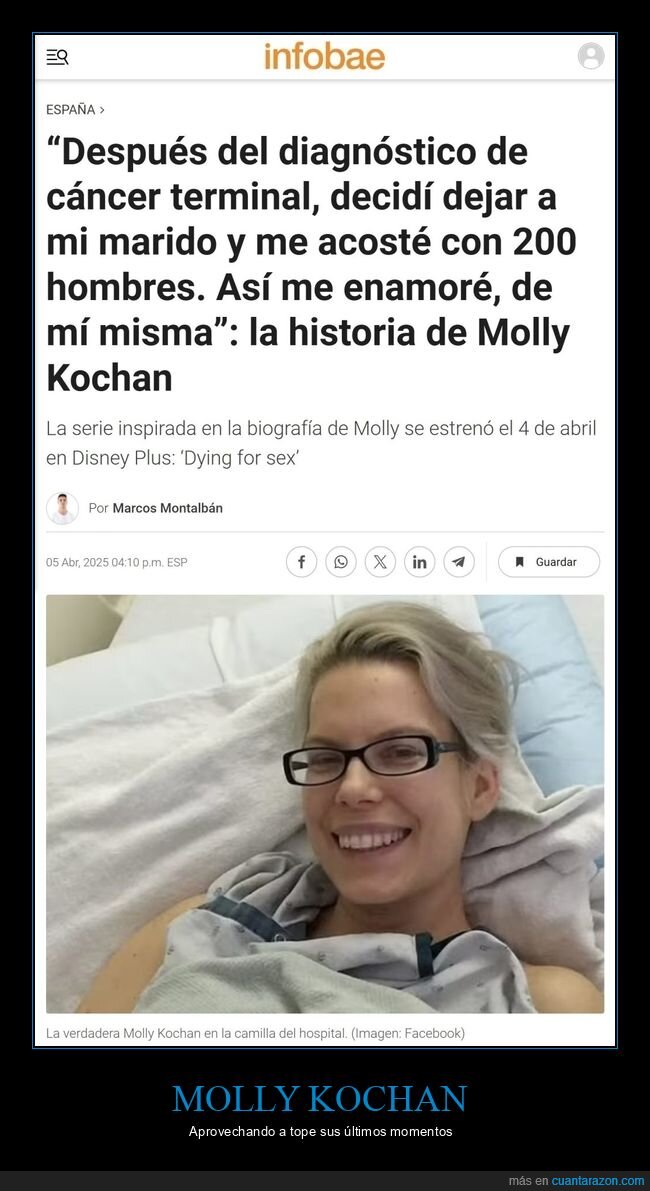Open the ESPAÑA section breadcrumb
This screenshot has height=1191, width=650.
coord(71,109)
